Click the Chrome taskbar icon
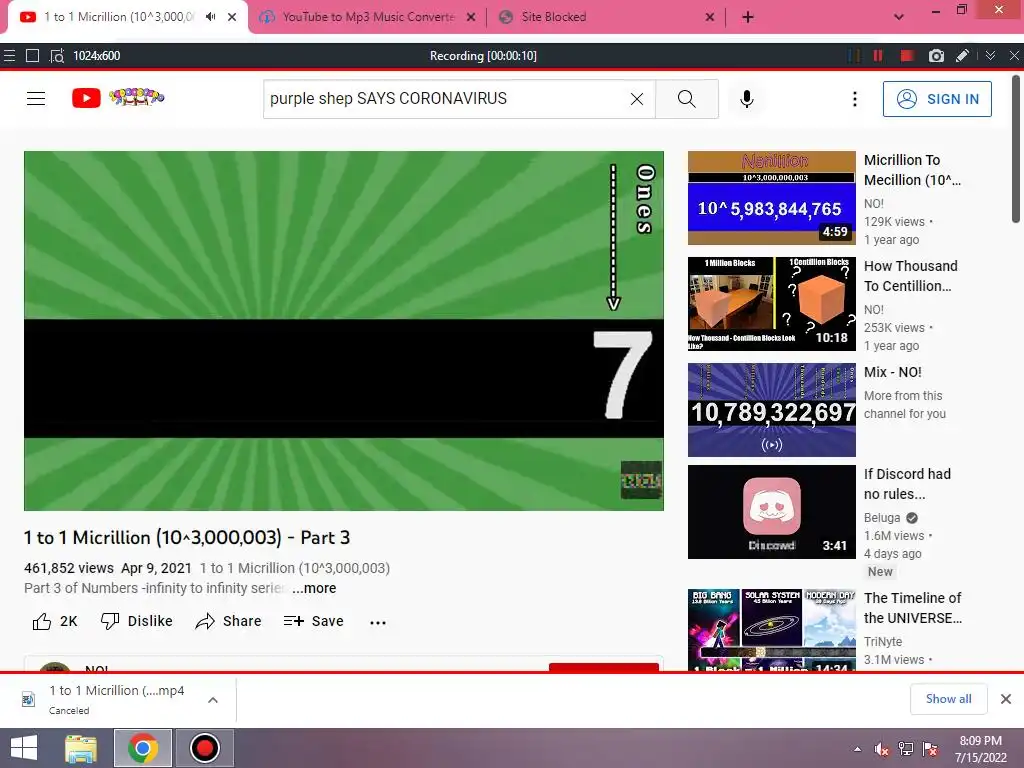1024x768 pixels. click(143, 748)
